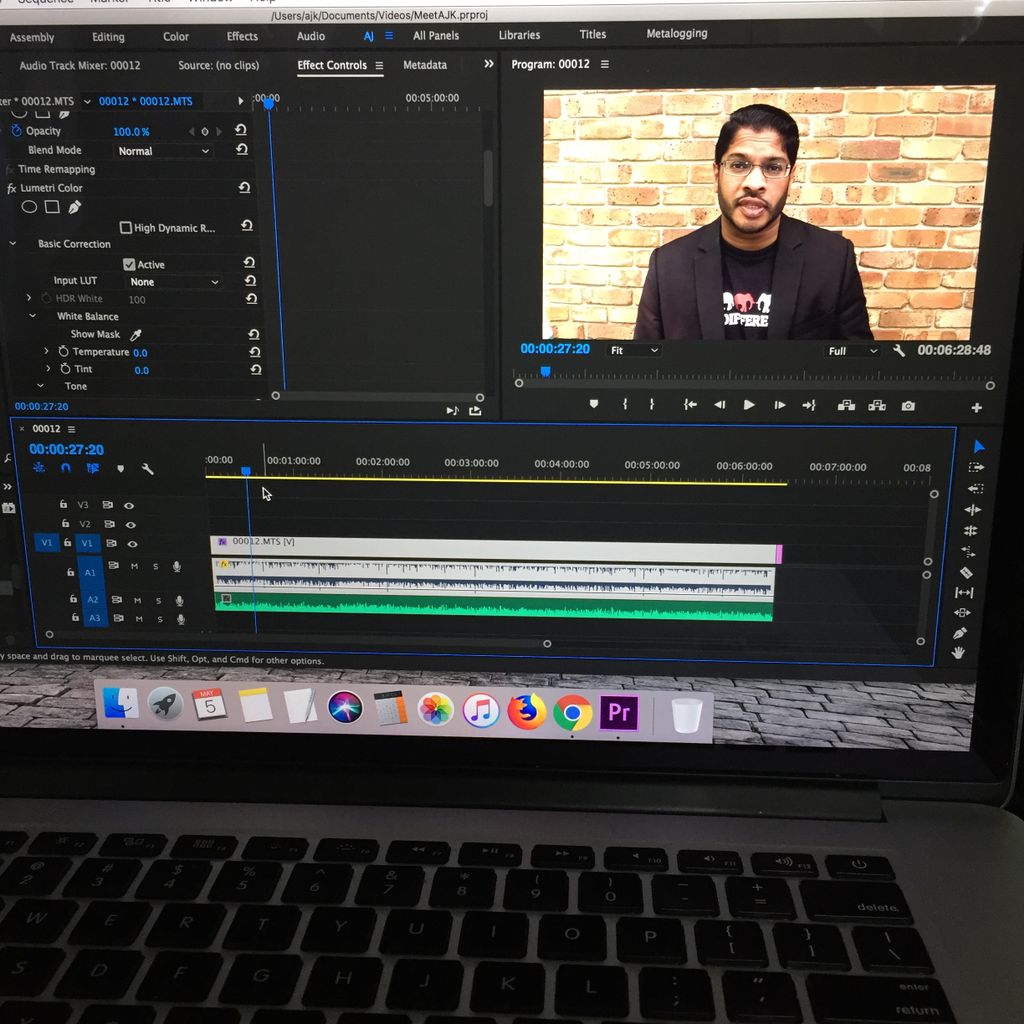Image resolution: width=1024 pixels, height=1024 pixels.
Task: Open Google Chrome from the dock
Action: (x=573, y=712)
